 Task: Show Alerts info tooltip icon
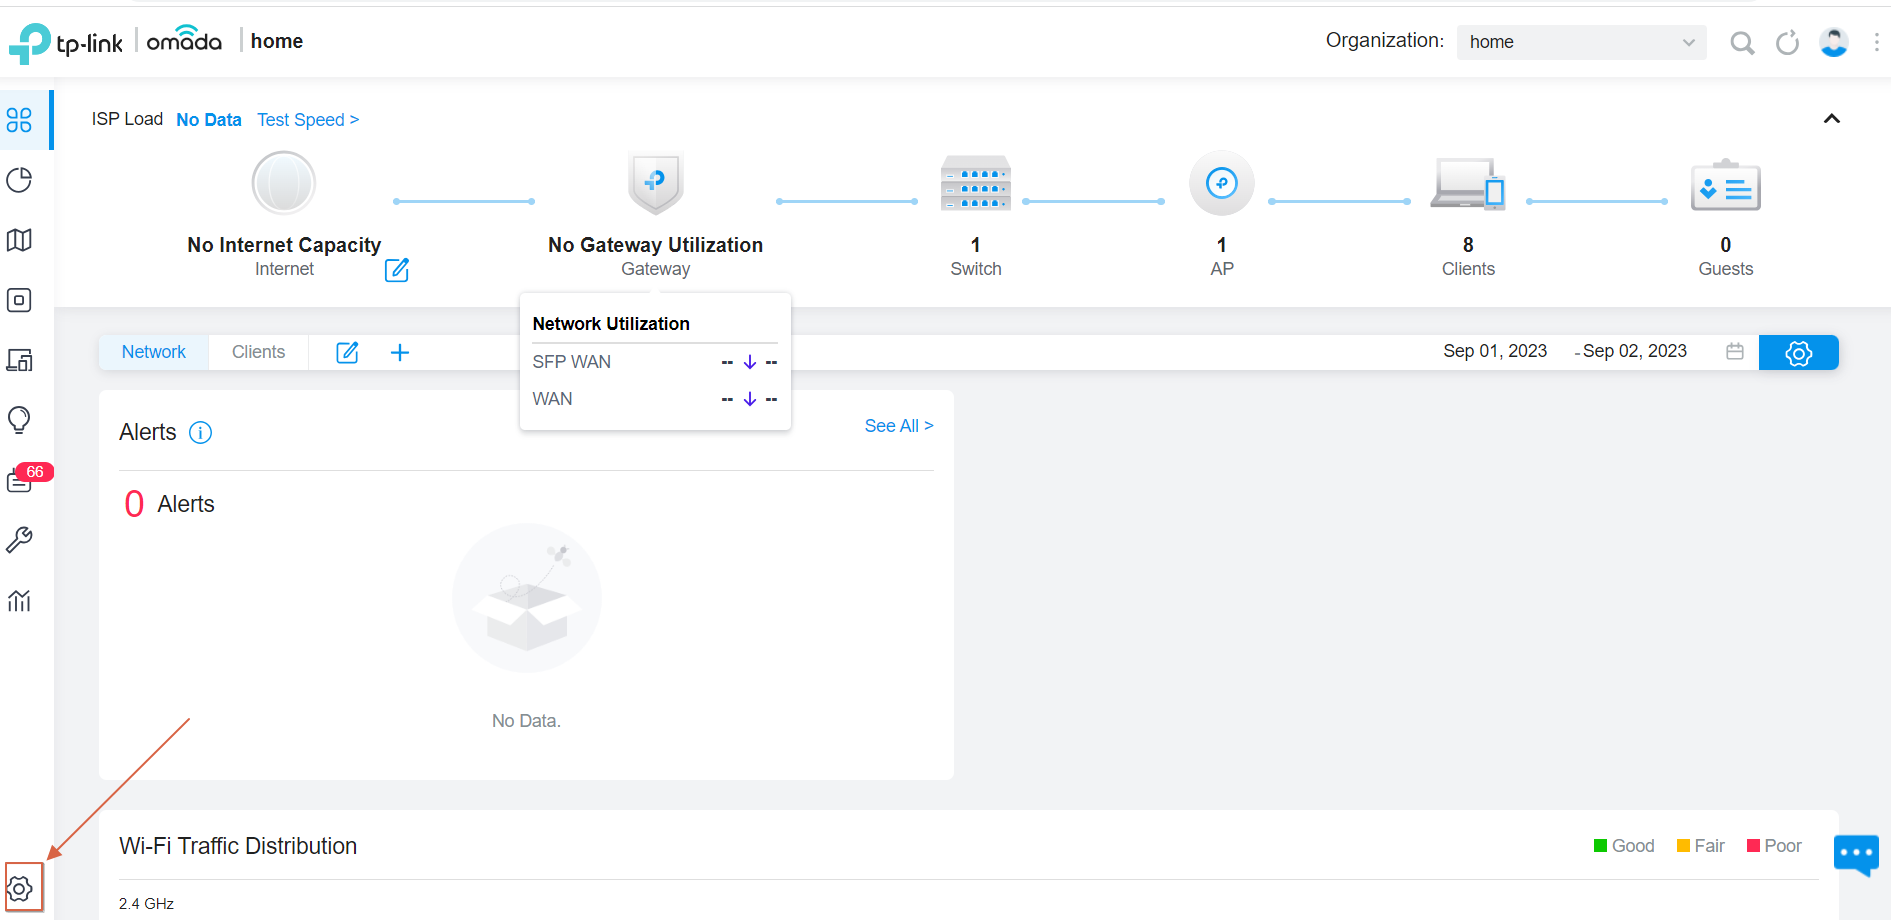point(201,432)
